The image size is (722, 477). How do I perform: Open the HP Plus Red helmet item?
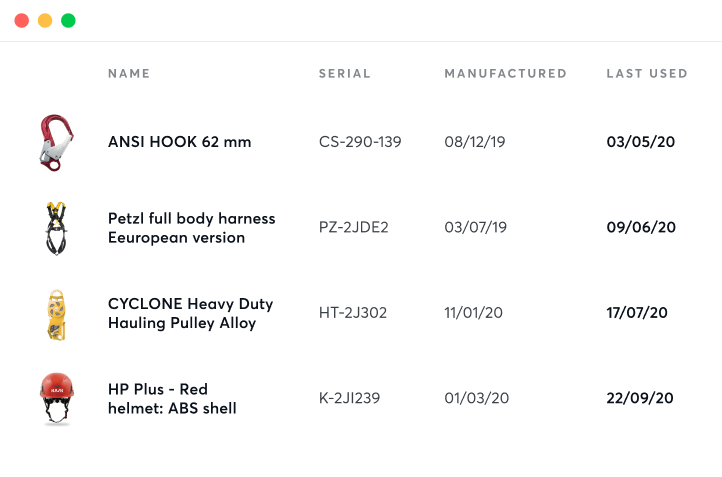172,398
